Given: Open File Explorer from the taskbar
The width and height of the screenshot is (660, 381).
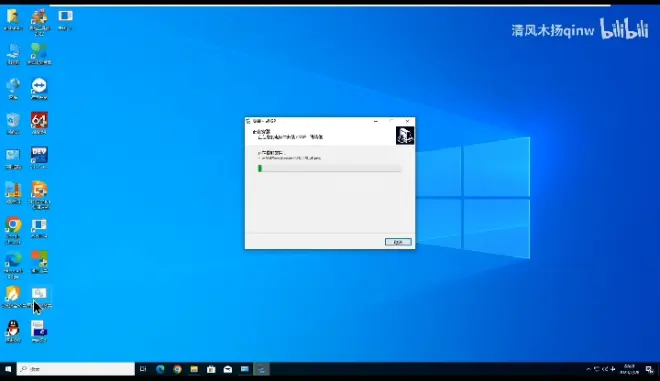Looking at the screenshot, I should [x=194, y=369].
